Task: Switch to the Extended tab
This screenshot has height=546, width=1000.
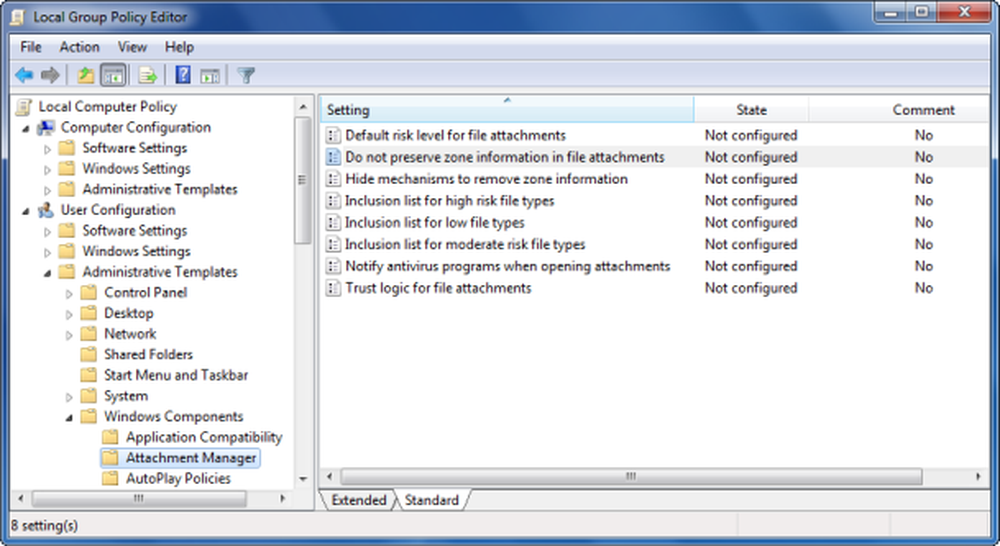Action: click(358, 500)
